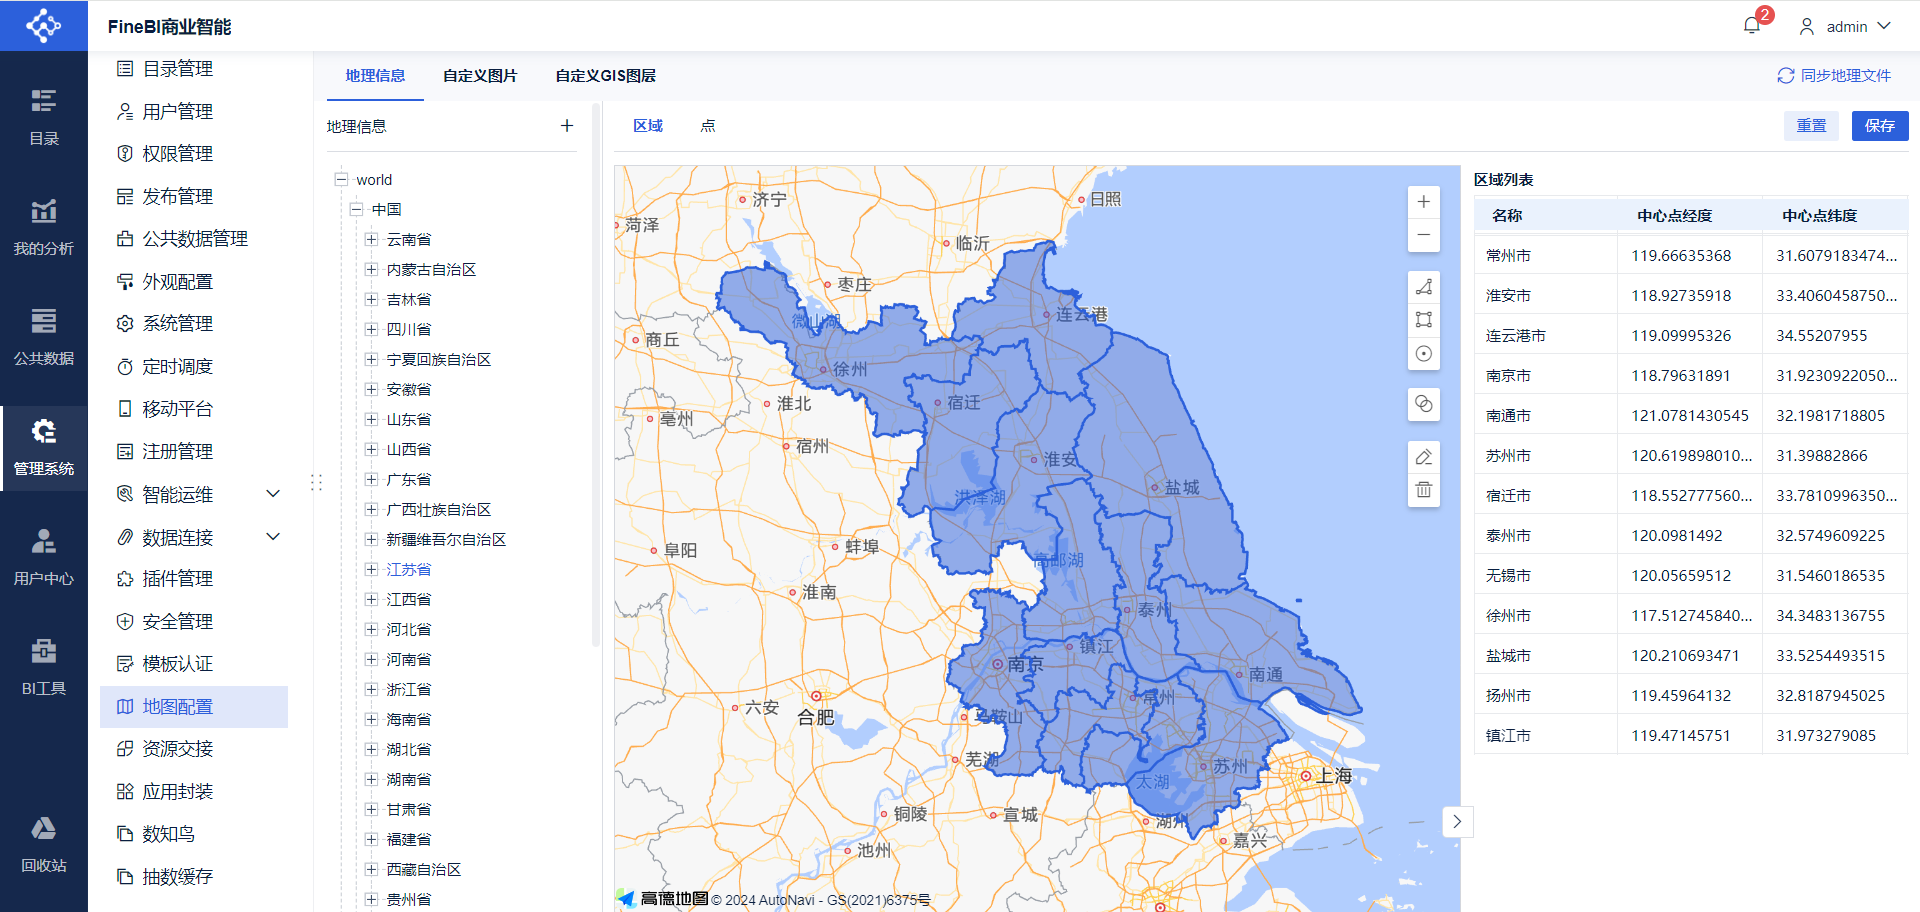Select 江苏省 in the region tree

click(x=409, y=570)
